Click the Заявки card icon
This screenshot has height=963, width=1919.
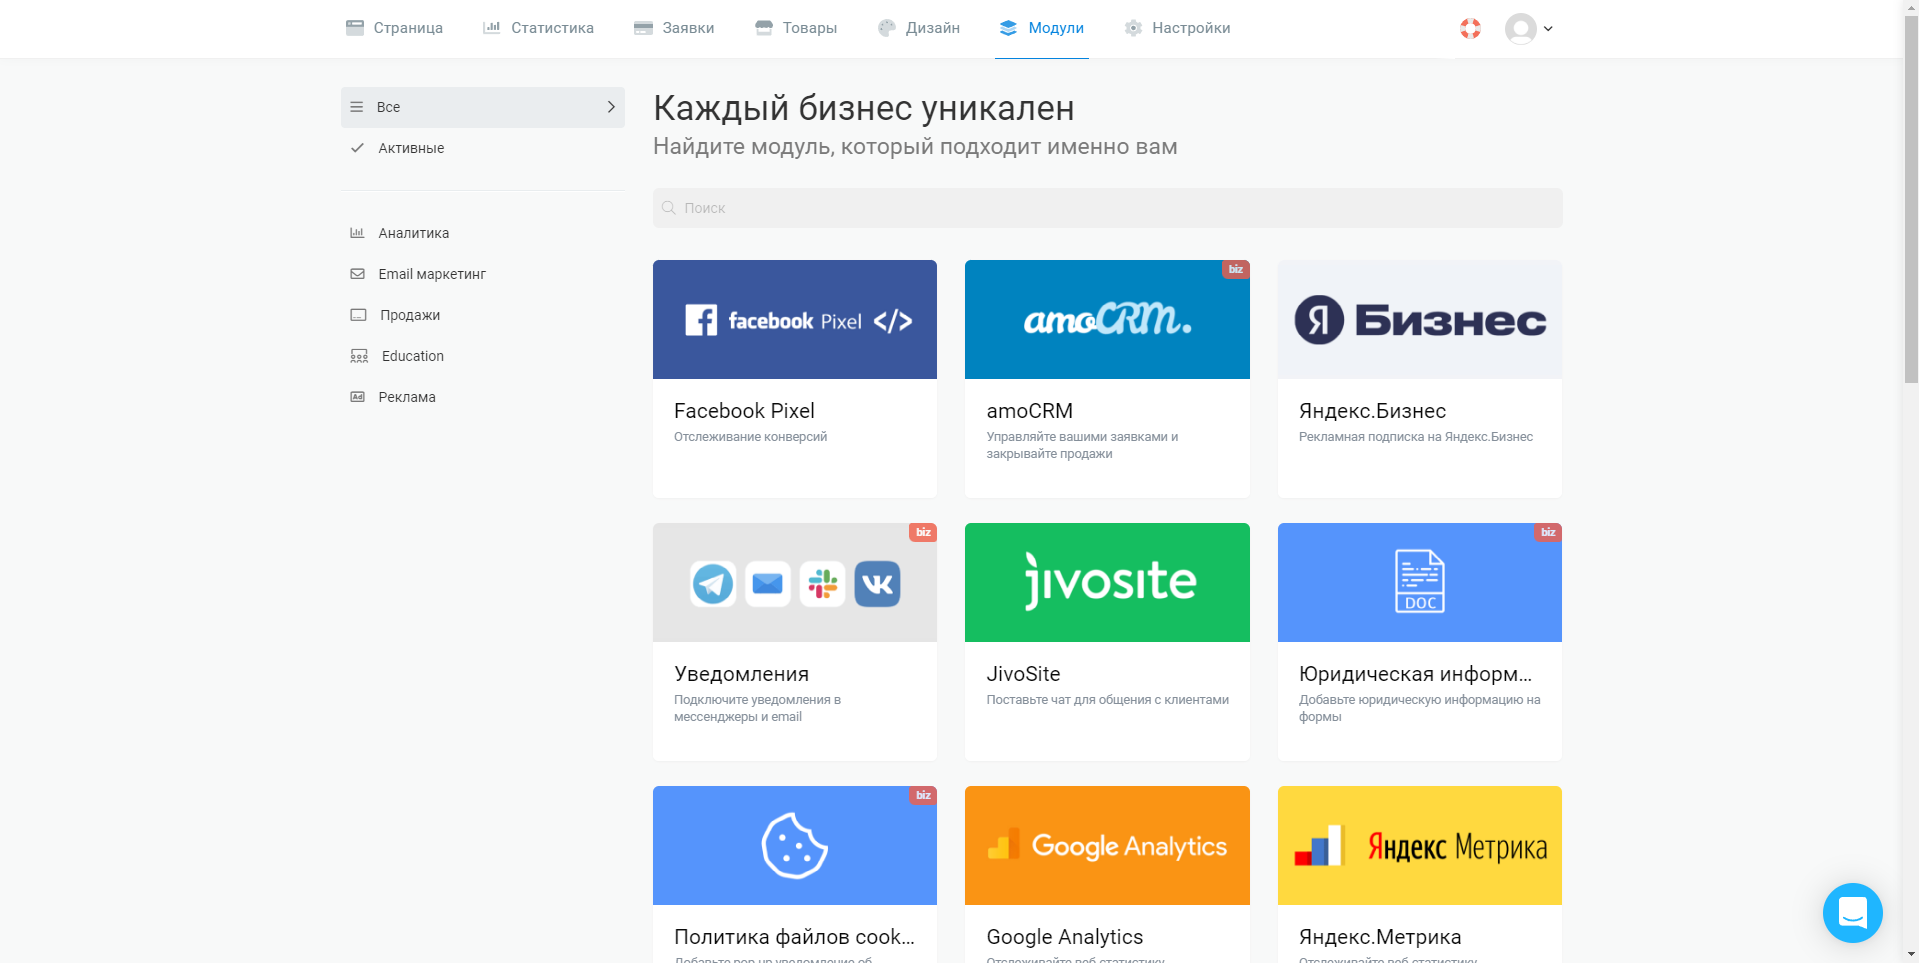pos(643,28)
